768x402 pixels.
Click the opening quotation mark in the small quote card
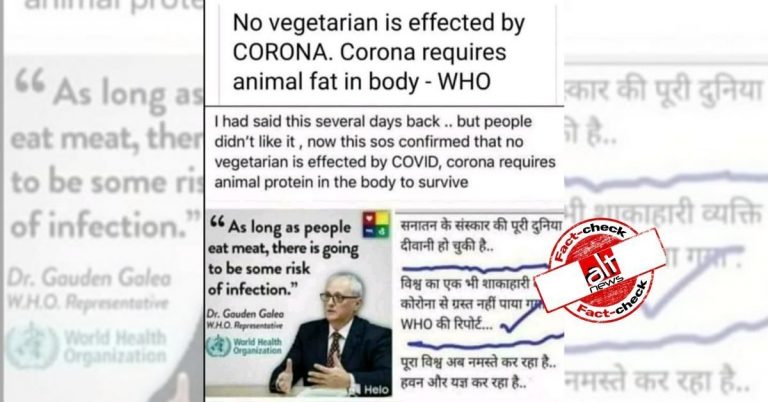pos(217,223)
